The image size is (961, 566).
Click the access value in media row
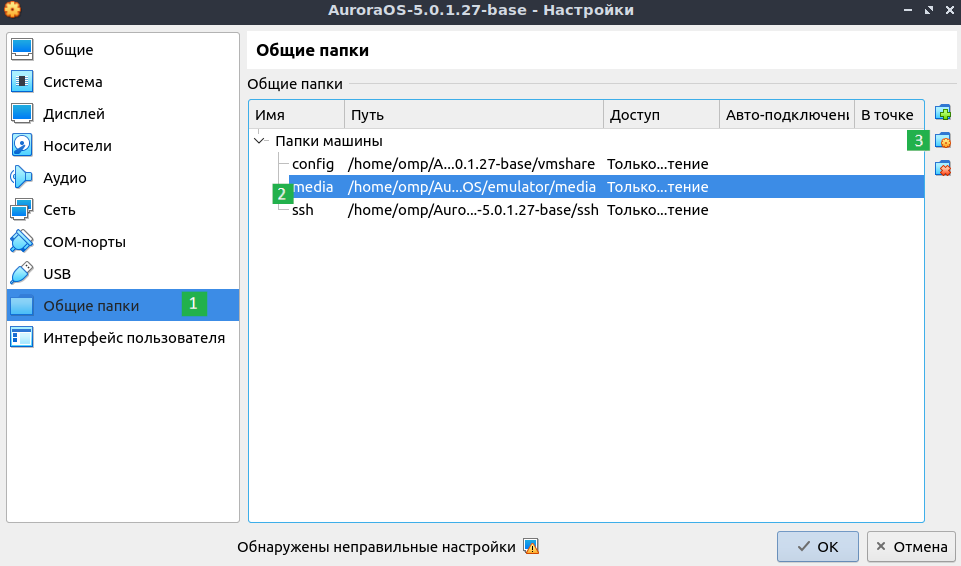pyautogui.click(x=658, y=187)
